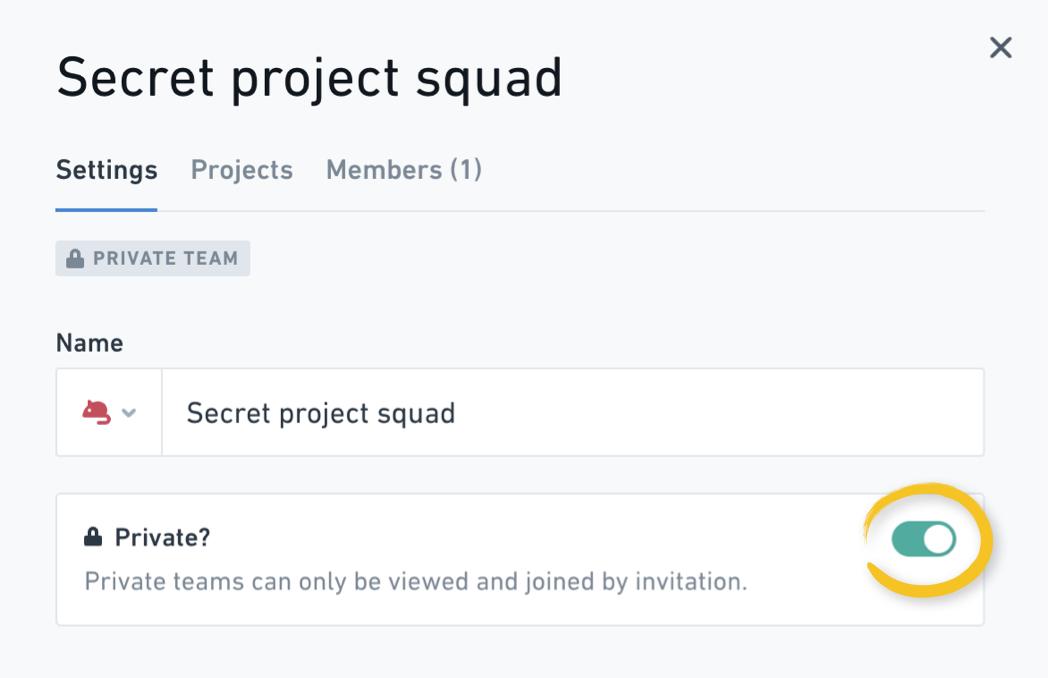
Task: Open the team icon picker box
Action: pyautogui.click(x=110, y=412)
